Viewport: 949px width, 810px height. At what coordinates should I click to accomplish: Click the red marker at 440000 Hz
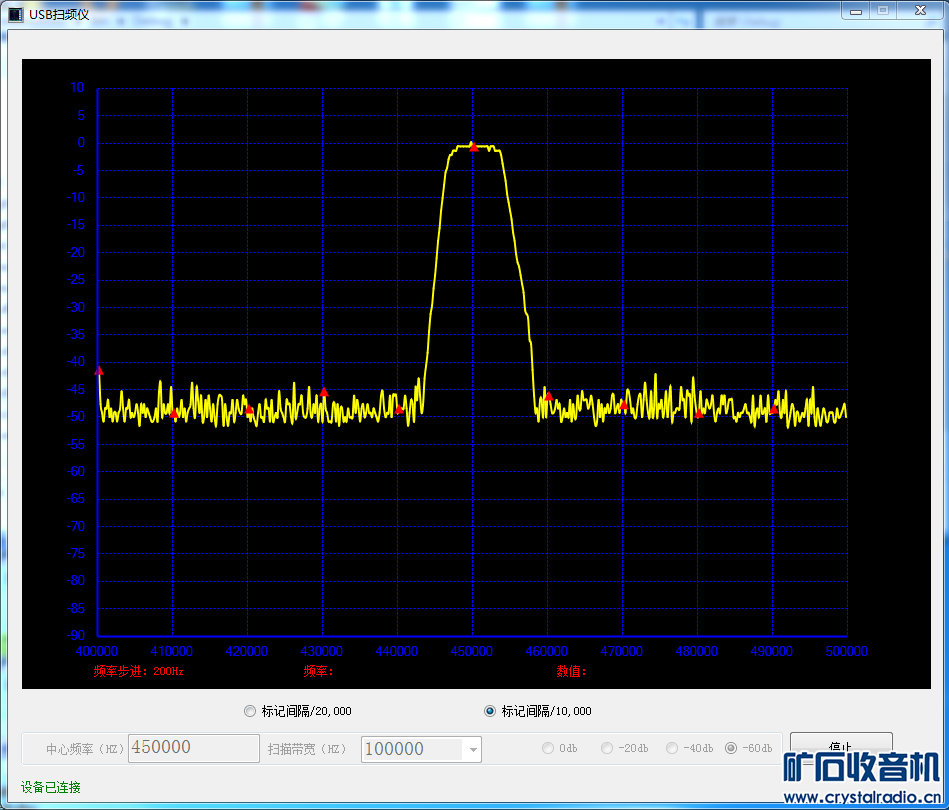pyautogui.click(x=399, y=409)
